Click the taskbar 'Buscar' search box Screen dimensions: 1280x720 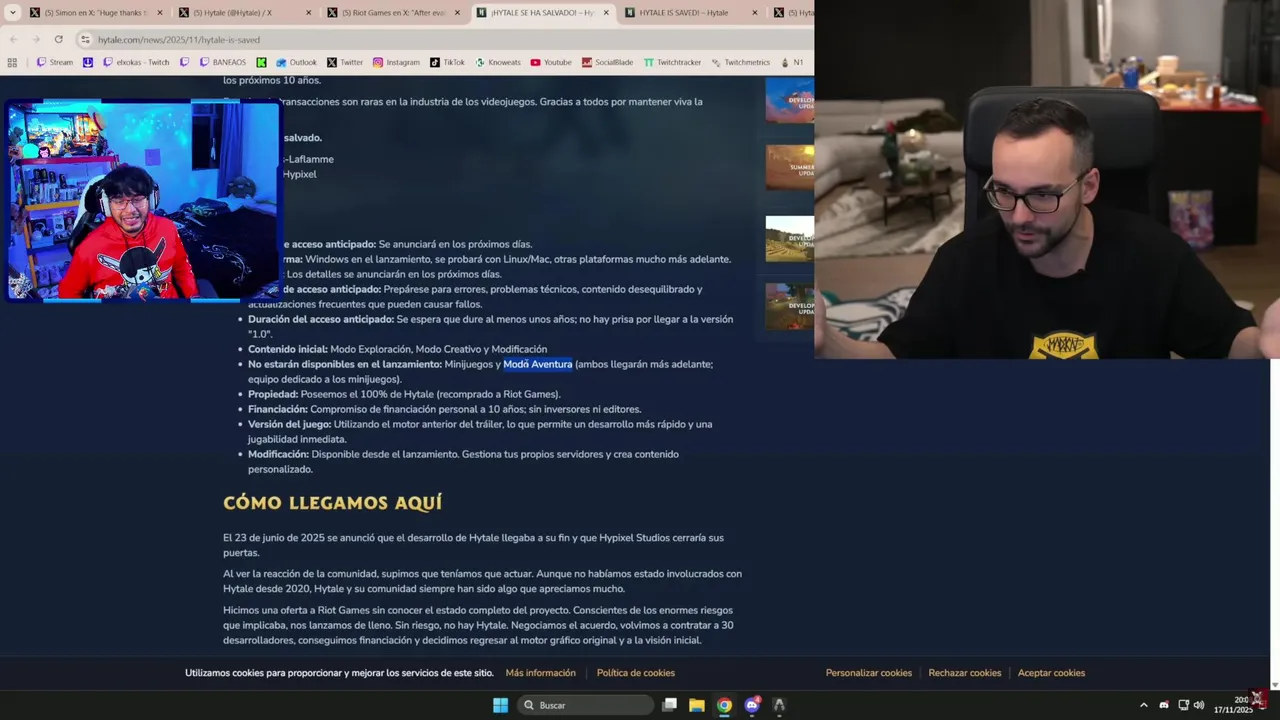point(586,705)
